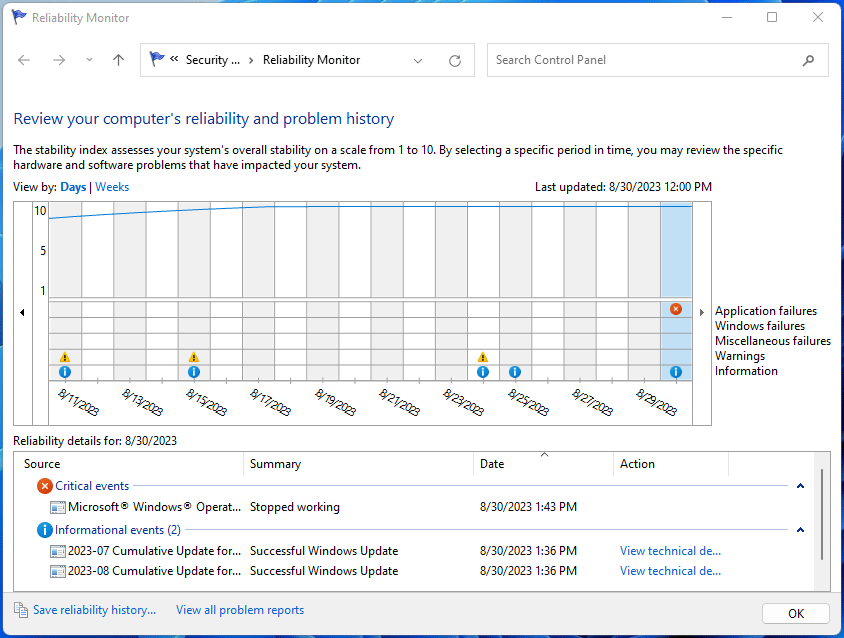This screenshot has width=844, height=638.
Task: Select '8/30/2023 1:43 PM' date cell
Action: pyautogui.click(x=528, y=507)
